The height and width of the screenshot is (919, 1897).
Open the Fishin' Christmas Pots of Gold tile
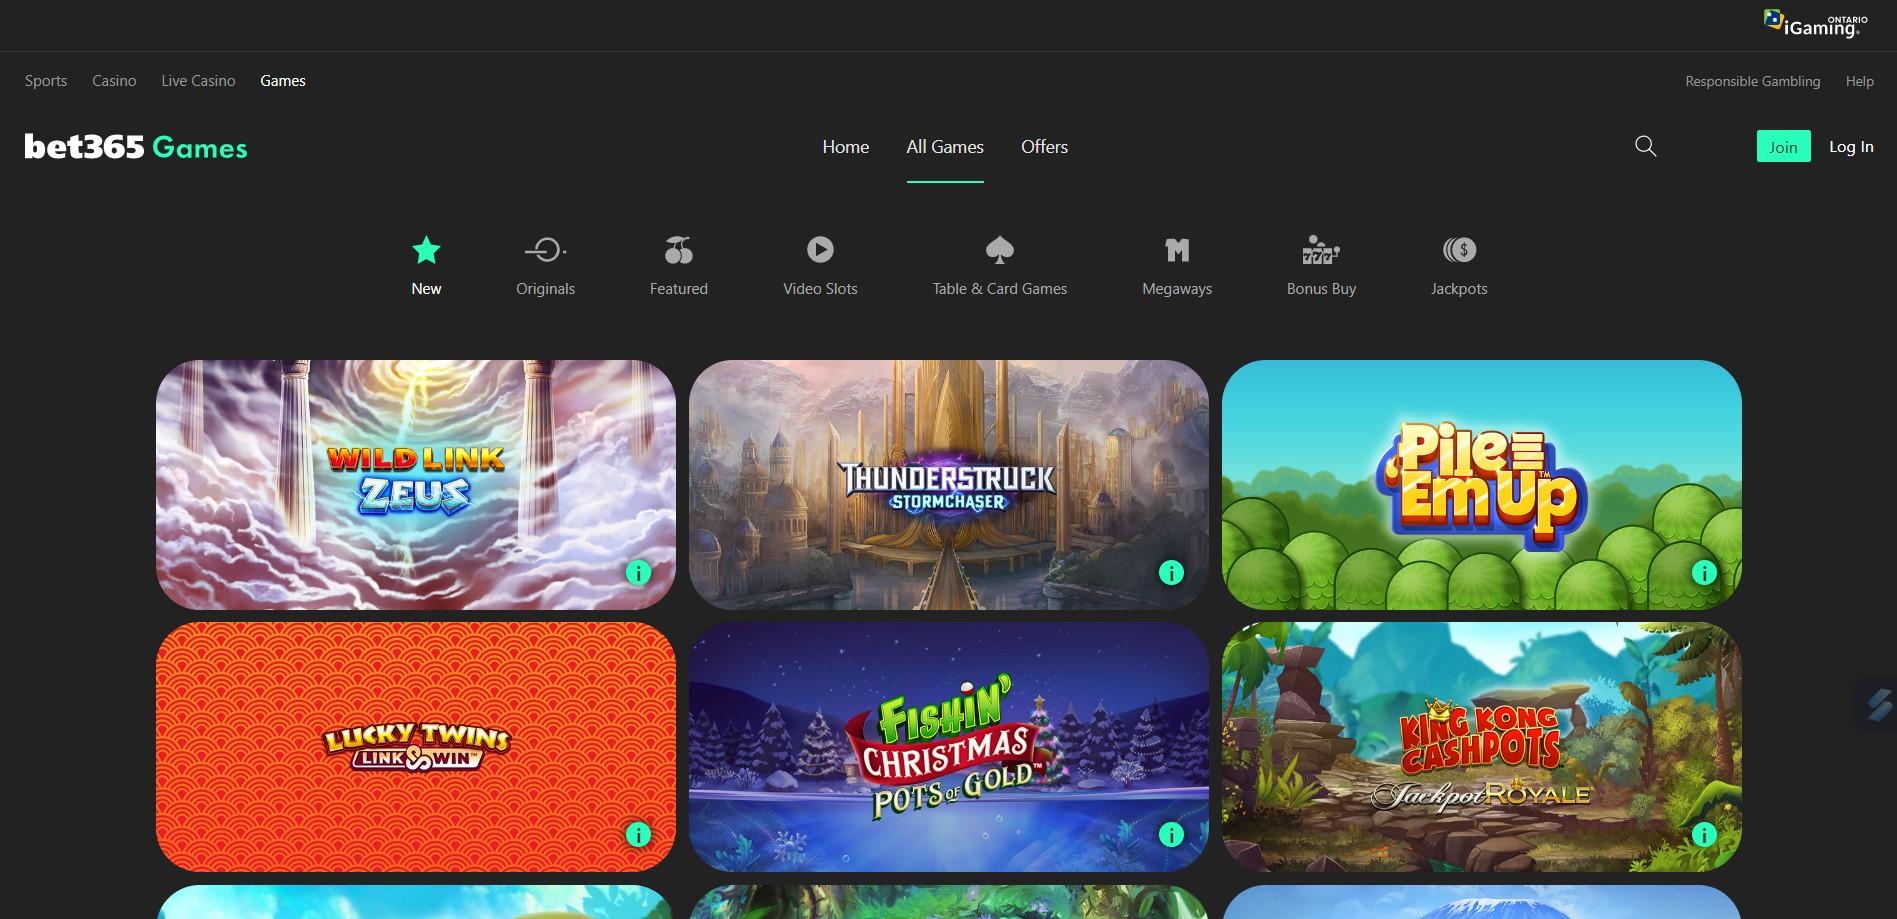(949, 747)
